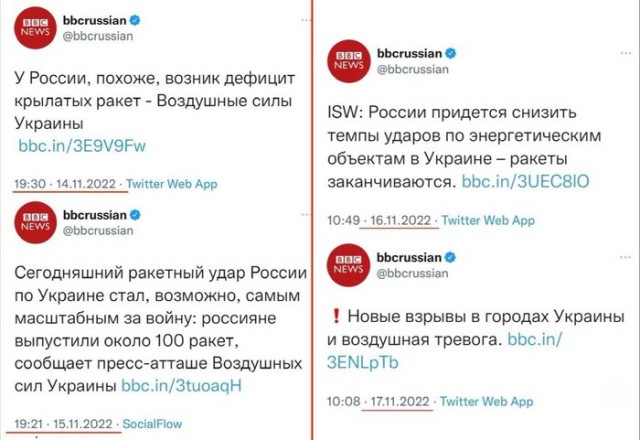The height and width of the screenshot is (440, 640).
Task: Click Twitter Web App on the 16.11.2022 tweet
Action: (489, 220)
